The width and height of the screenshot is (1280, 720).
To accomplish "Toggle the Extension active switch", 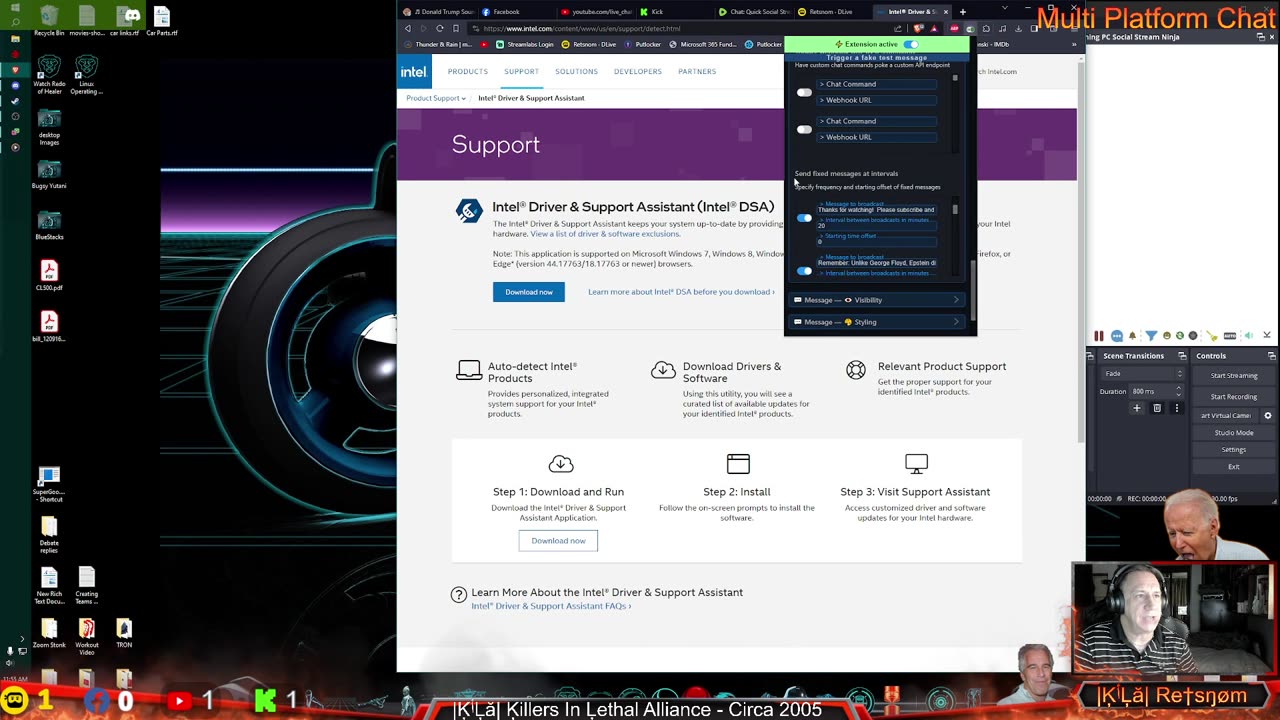I will (910, 44).
